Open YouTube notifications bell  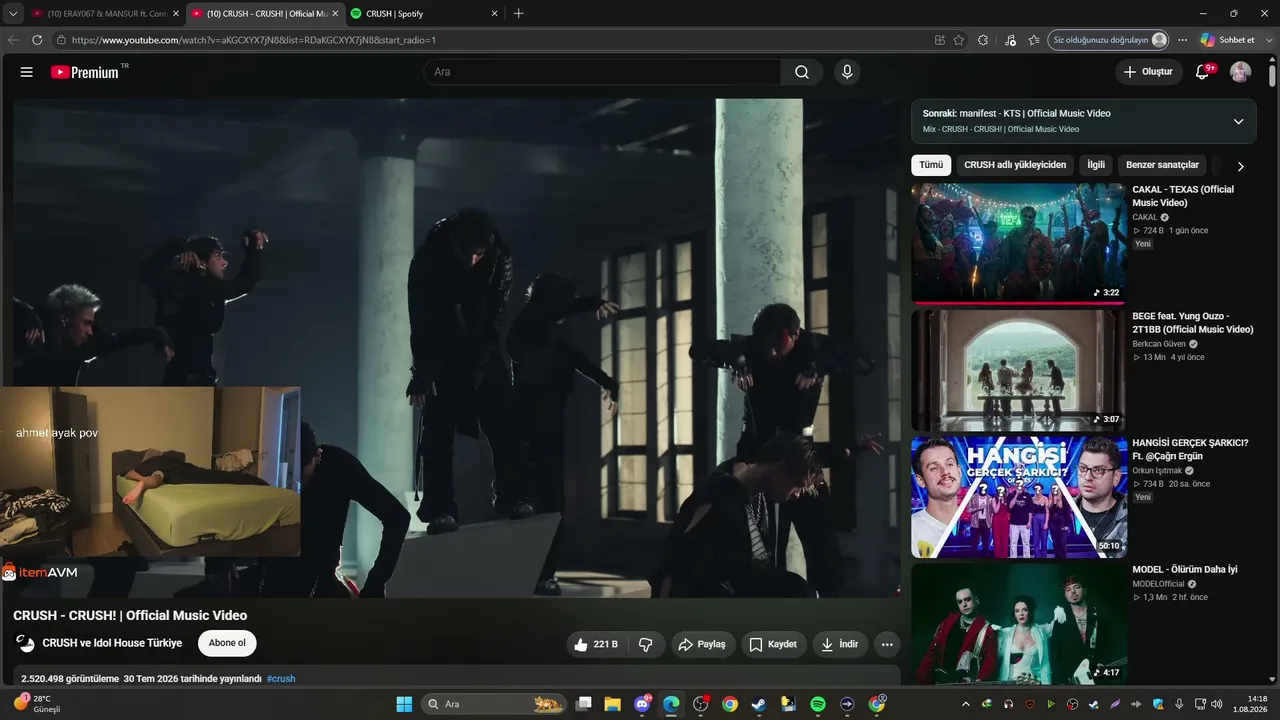(1203, 72)
